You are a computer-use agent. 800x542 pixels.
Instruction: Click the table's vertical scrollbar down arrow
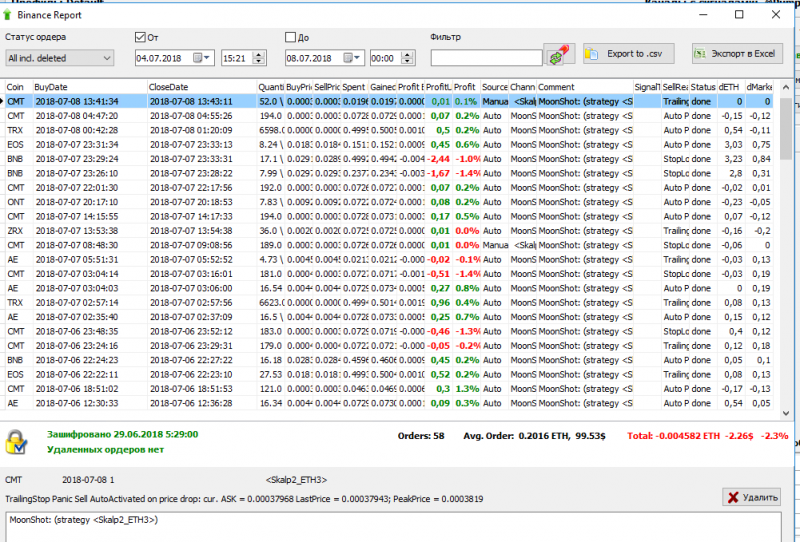[x=786, y=413]
